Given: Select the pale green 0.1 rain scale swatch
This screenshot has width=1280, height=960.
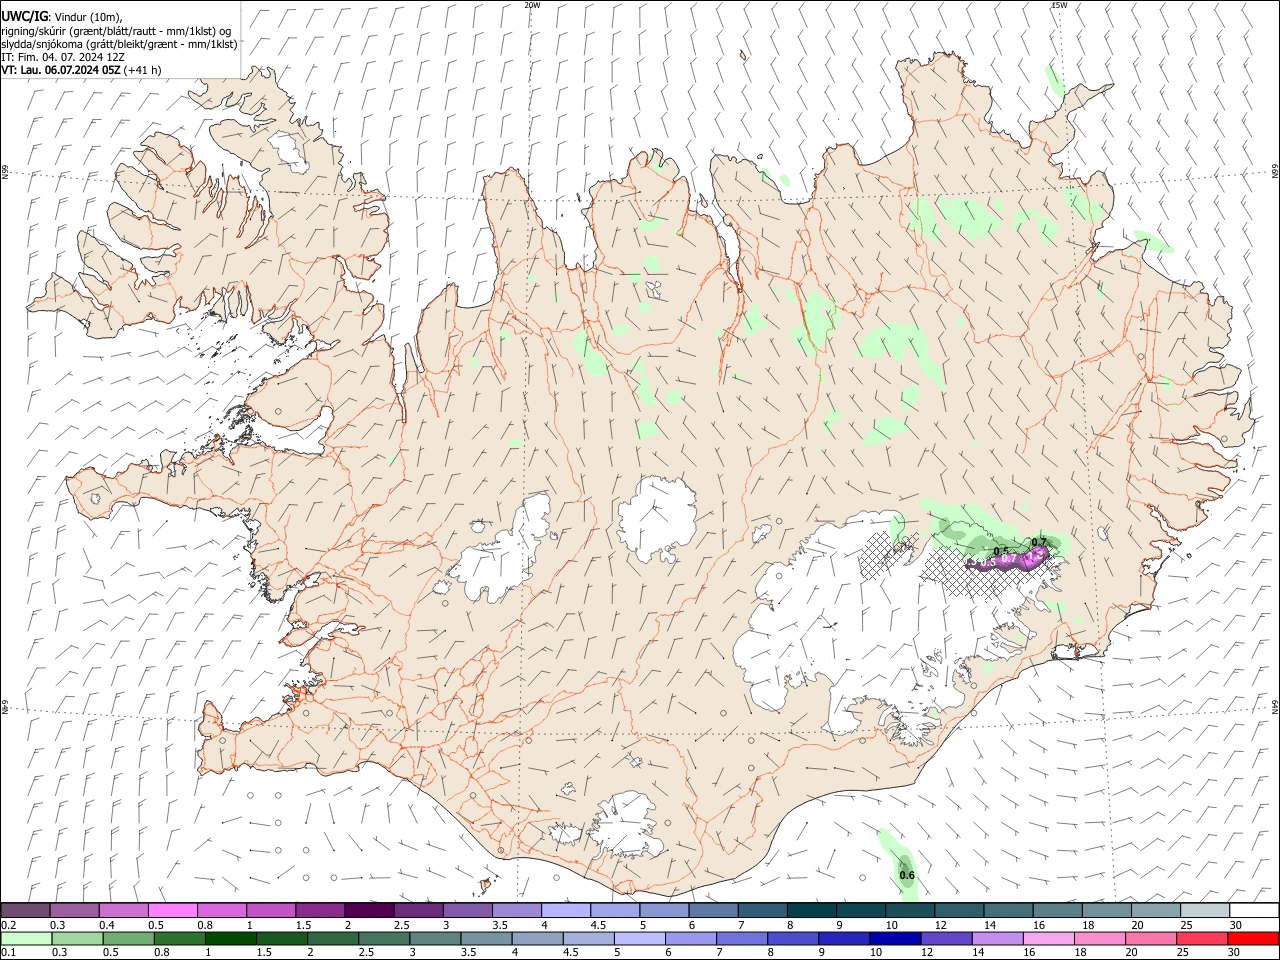Looking at the screenshot, I should click(x=25, y=939).
